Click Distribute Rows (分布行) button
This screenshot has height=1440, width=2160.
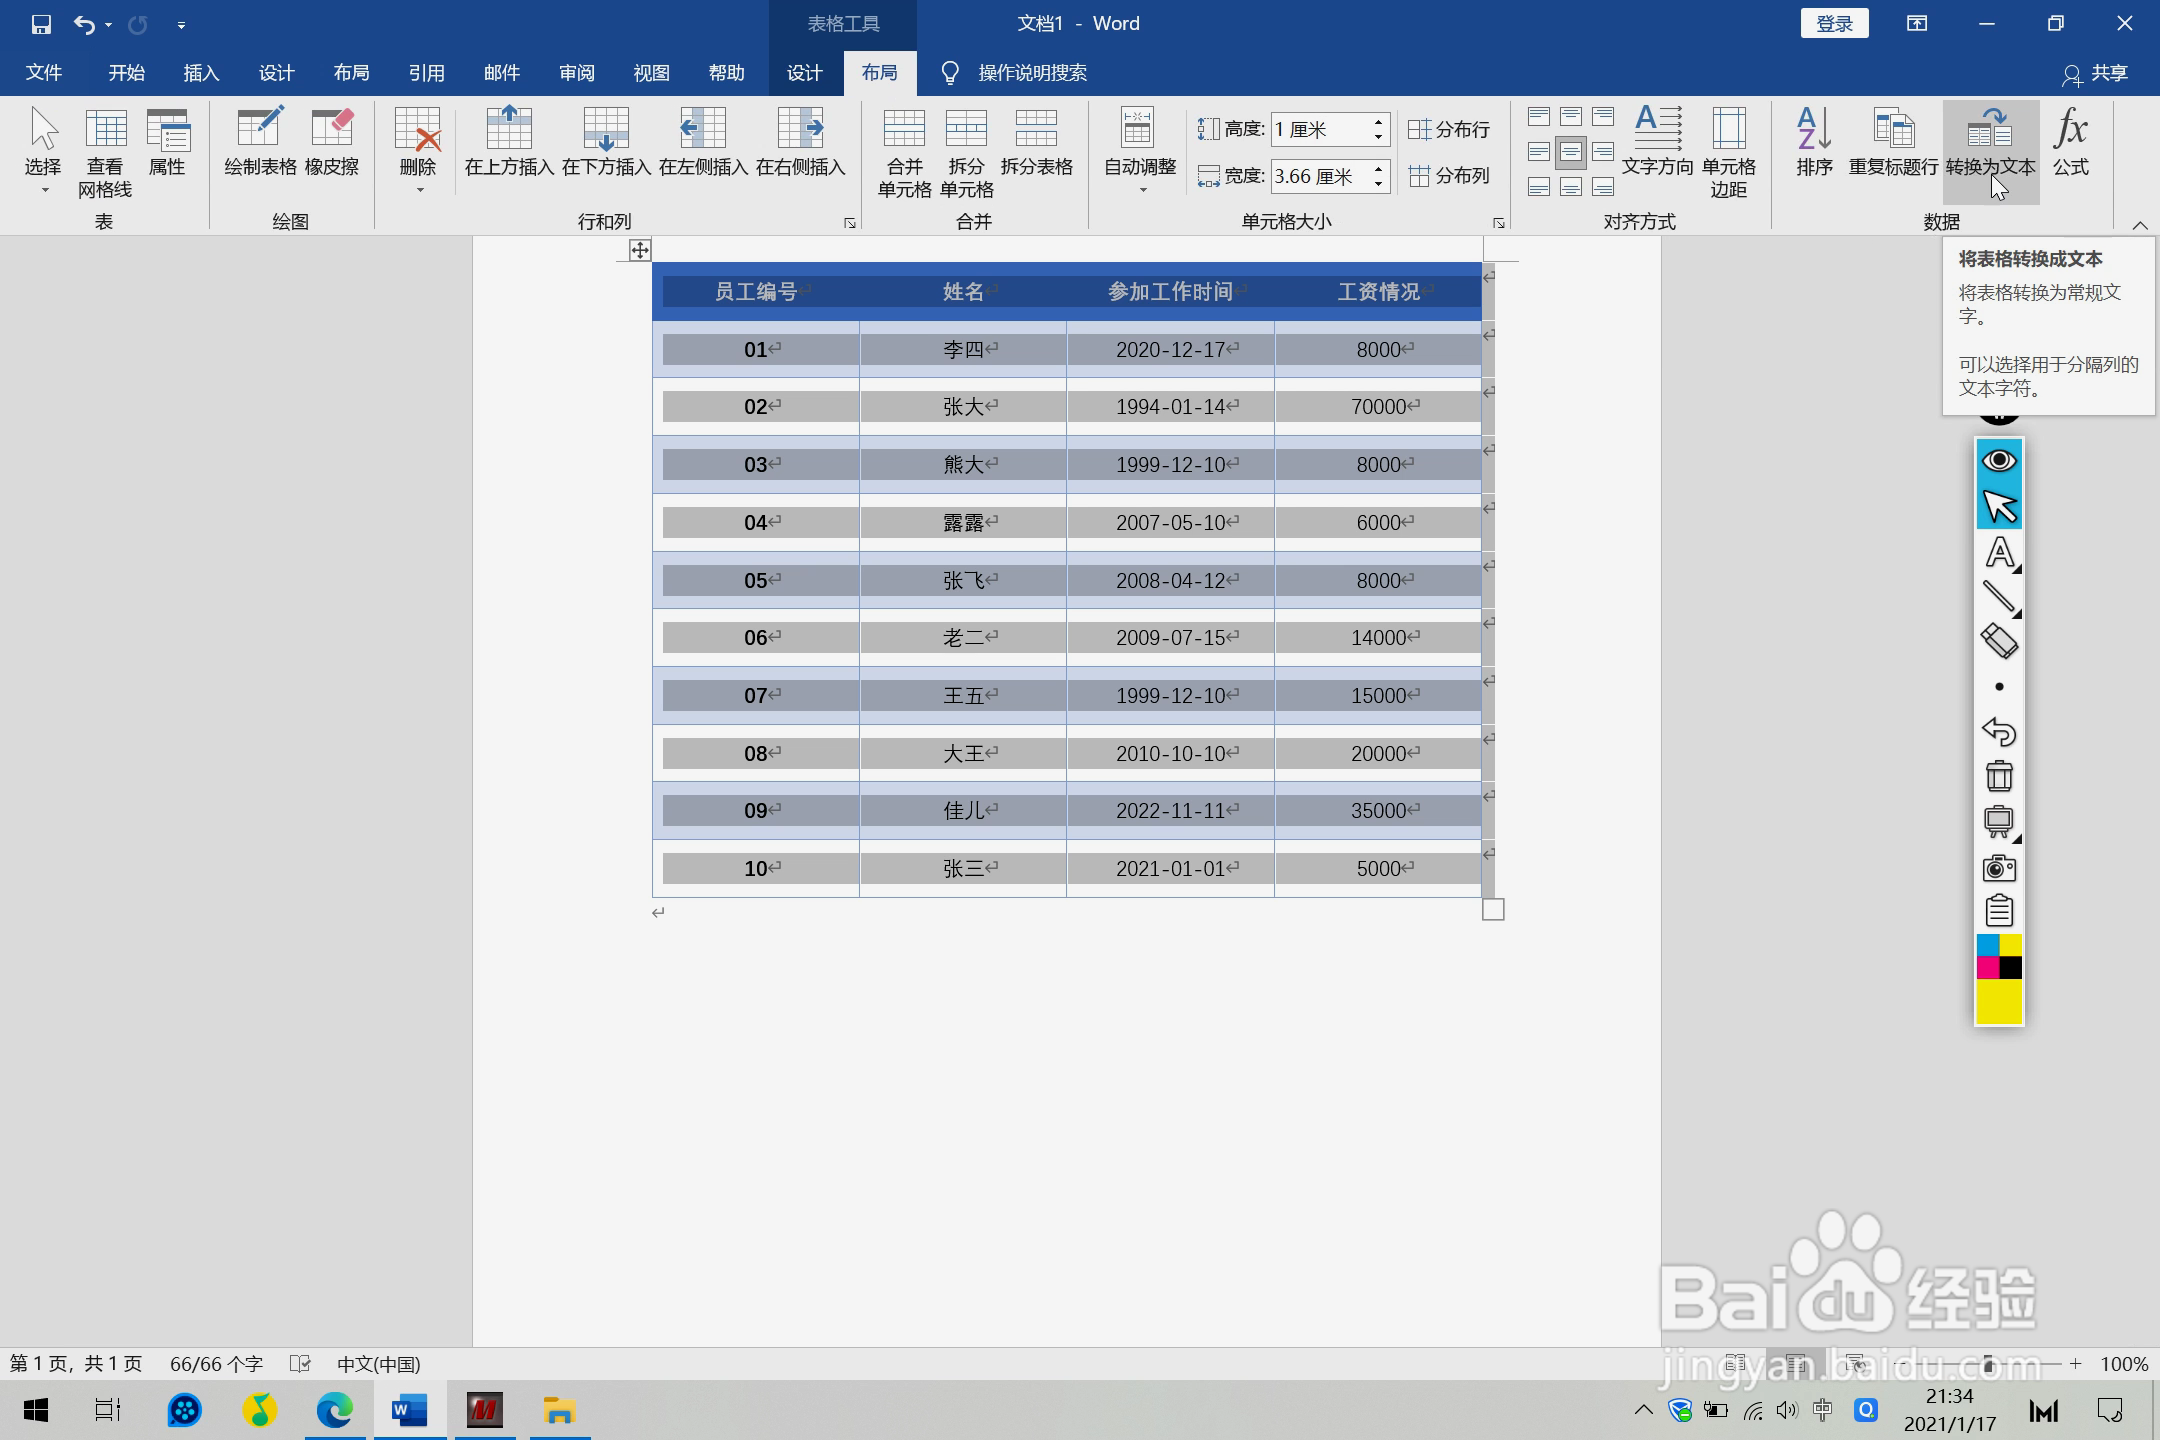click(1449, 129)
